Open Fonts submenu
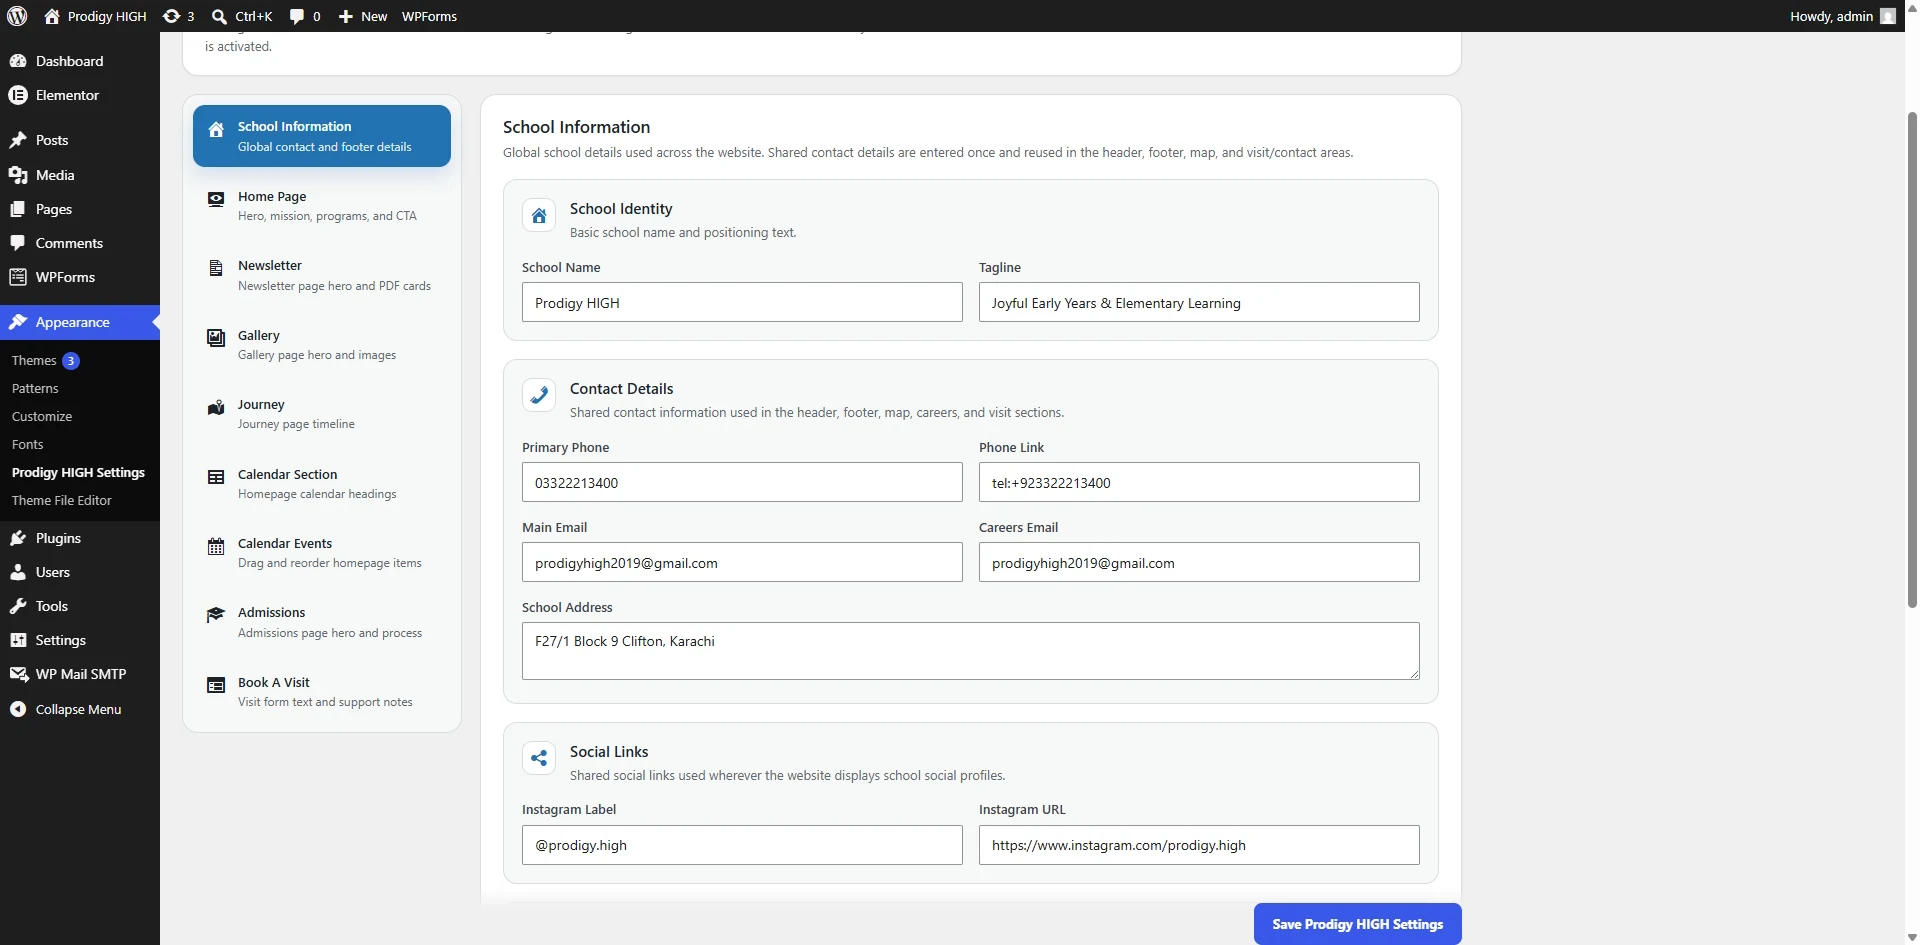The width and height of the screenshot is (1920, 945). tap(28, 444)
